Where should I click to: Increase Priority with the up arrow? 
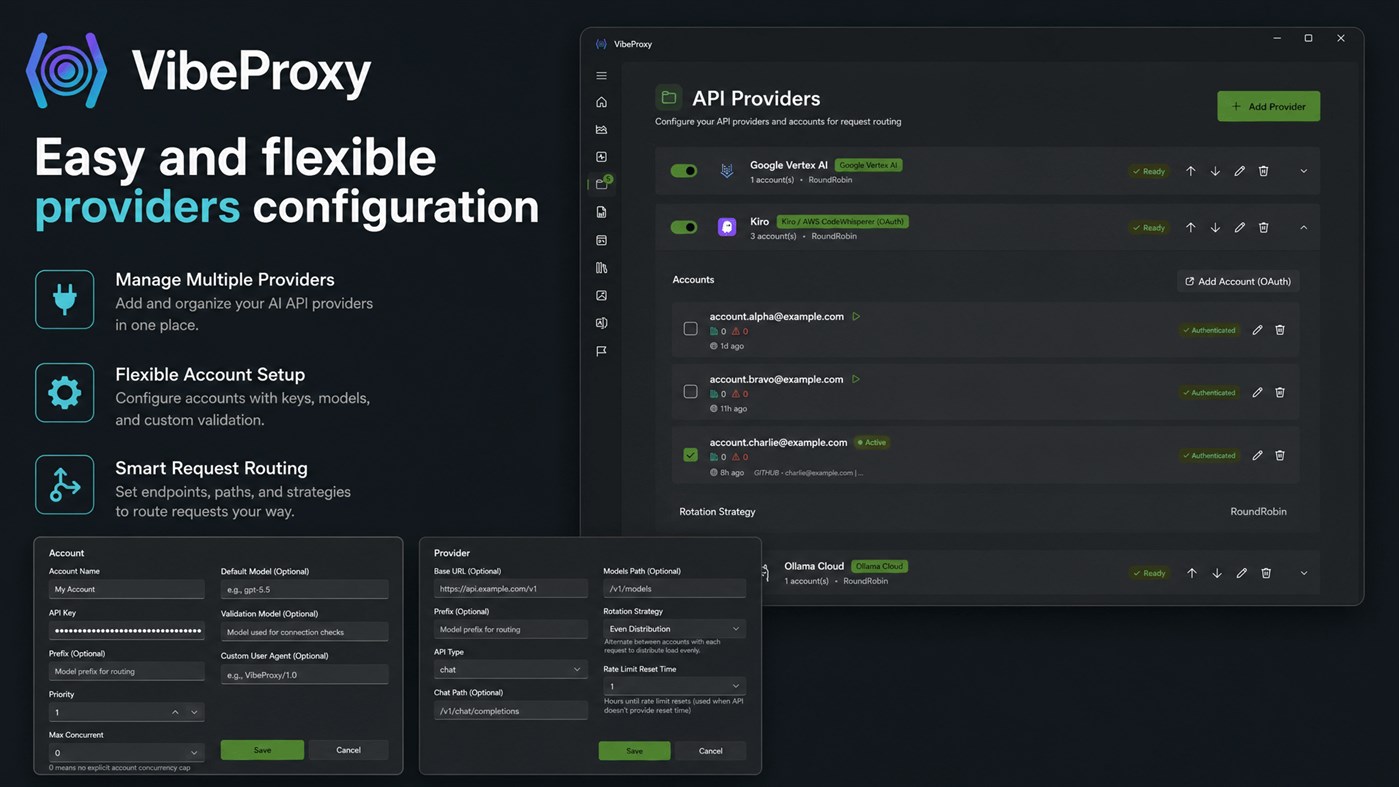coord(175,712)
